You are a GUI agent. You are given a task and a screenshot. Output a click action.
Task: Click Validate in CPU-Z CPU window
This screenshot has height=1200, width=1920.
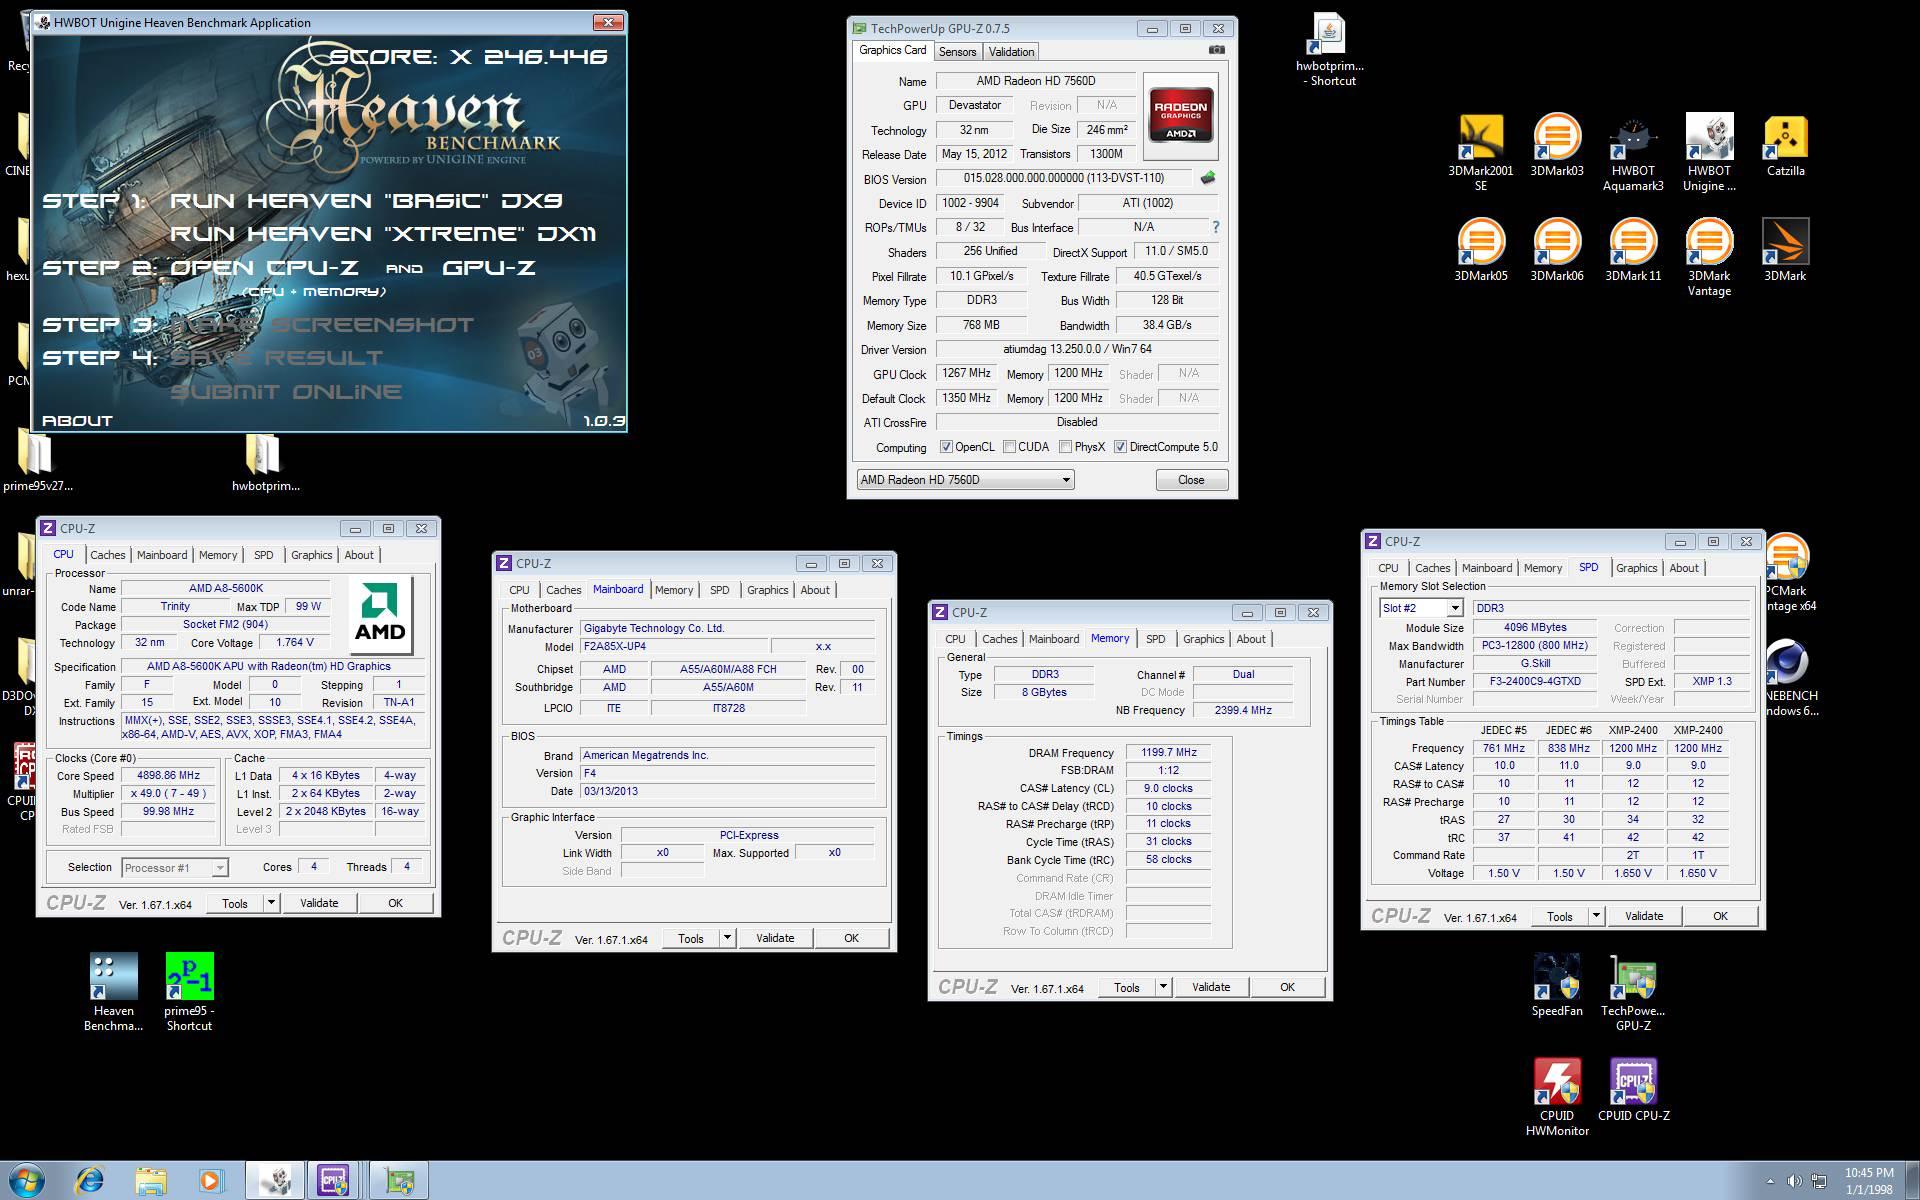319,903
